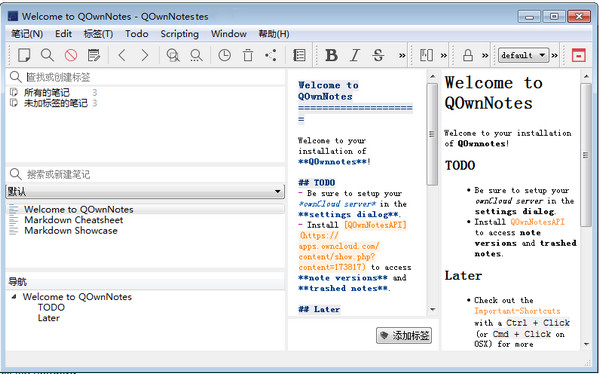Expand the formatting toolbar overflow chevron

pos(402,56)
